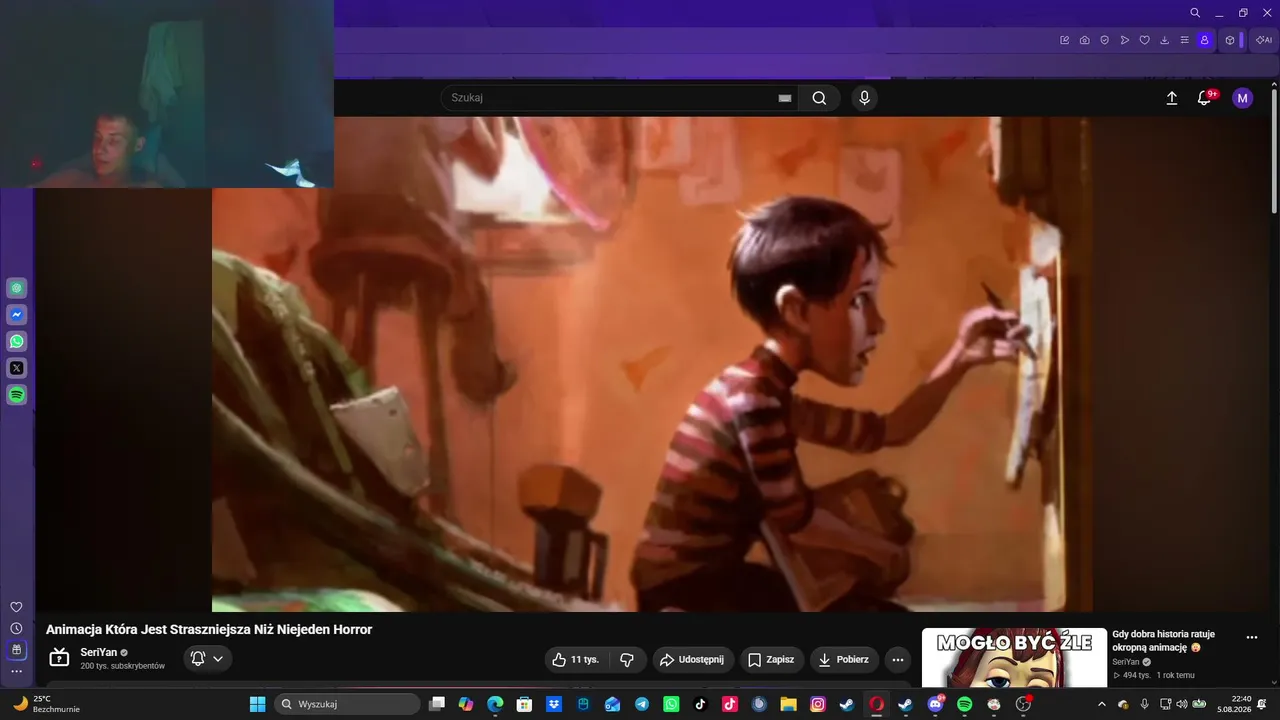
Task: Open the clock and date 22:40
Action: [x=1236, y=704]
